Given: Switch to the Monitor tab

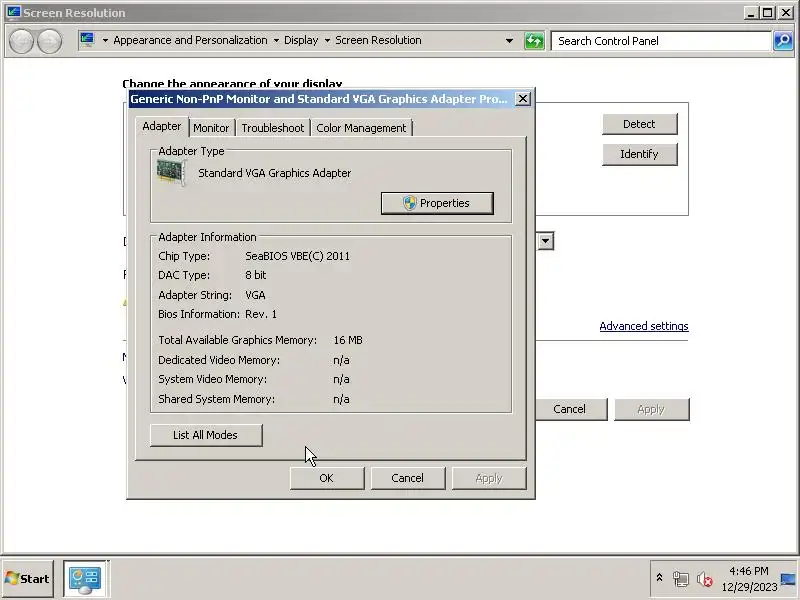Looking at the screenshot, I should 211,128.
